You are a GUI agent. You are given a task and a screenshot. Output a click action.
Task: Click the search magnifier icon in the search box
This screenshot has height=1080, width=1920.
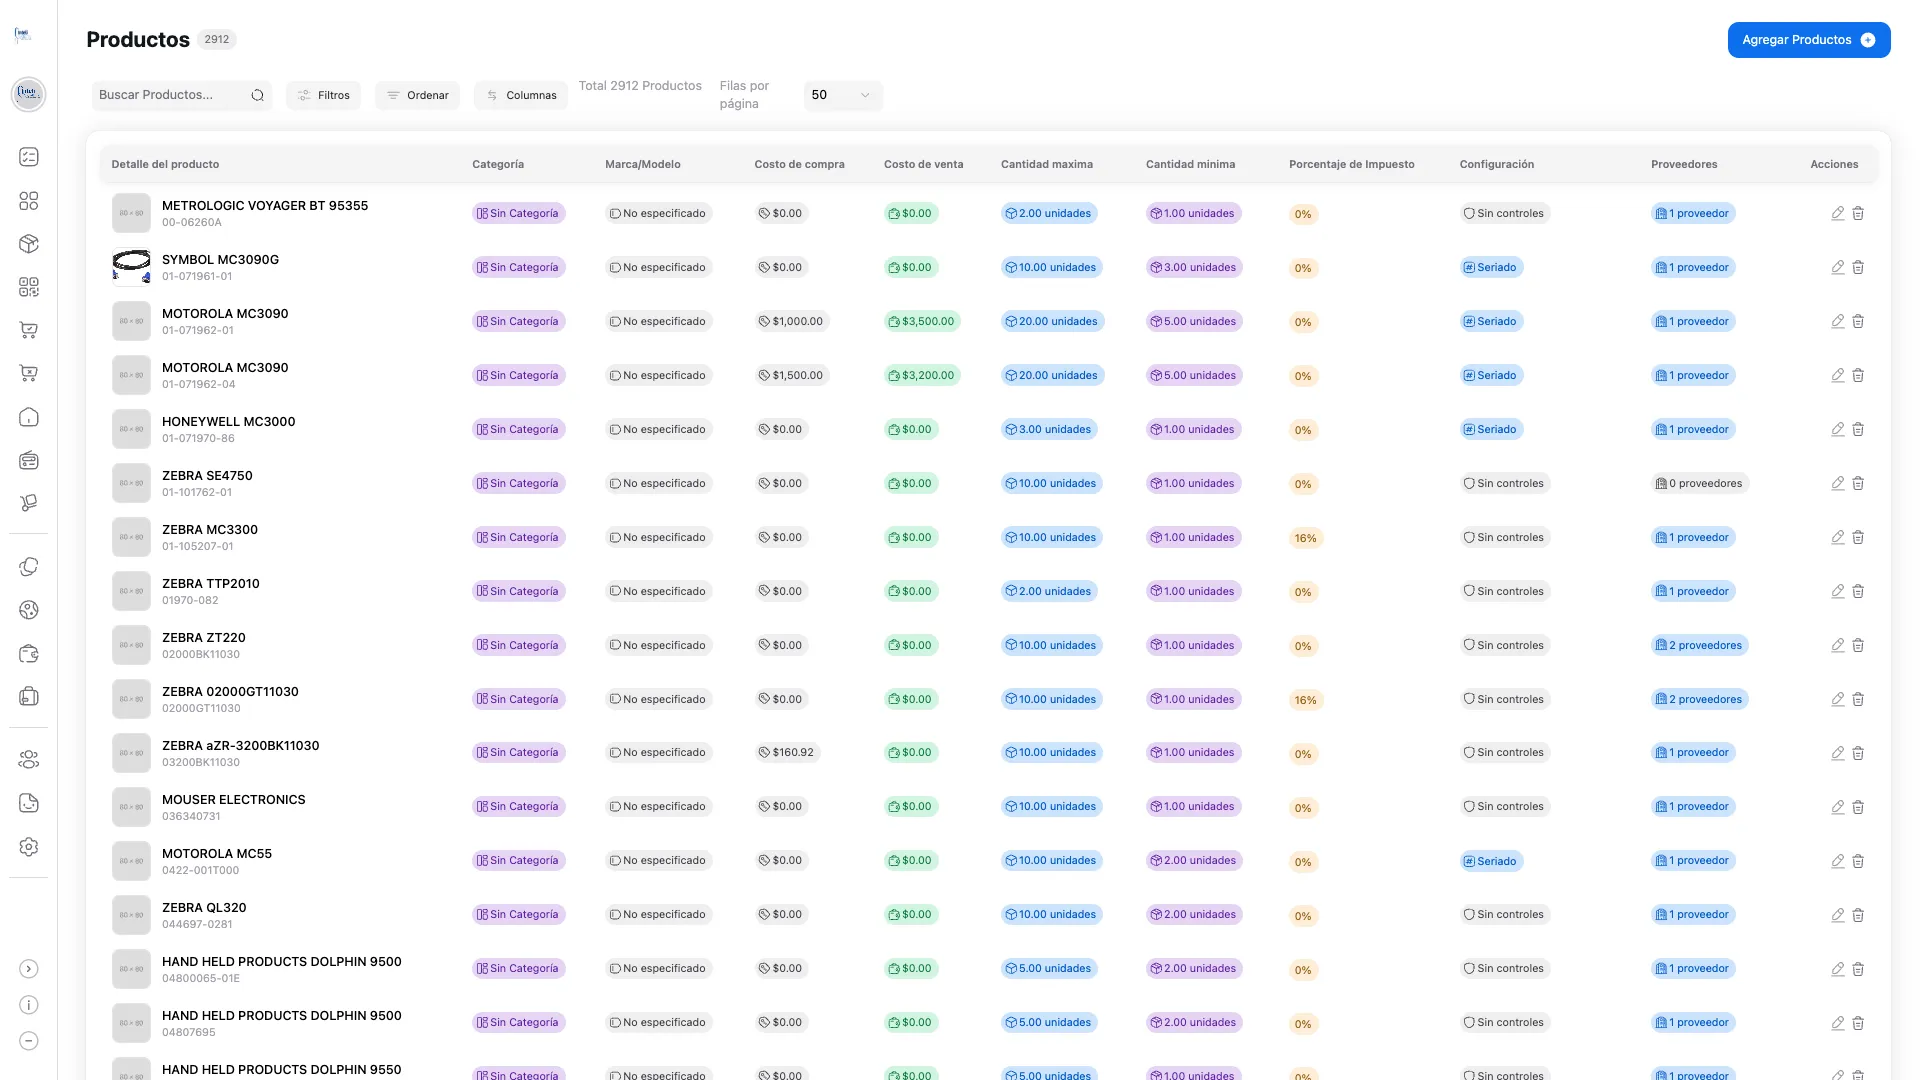pyautogui.click(x=257, y=95)
